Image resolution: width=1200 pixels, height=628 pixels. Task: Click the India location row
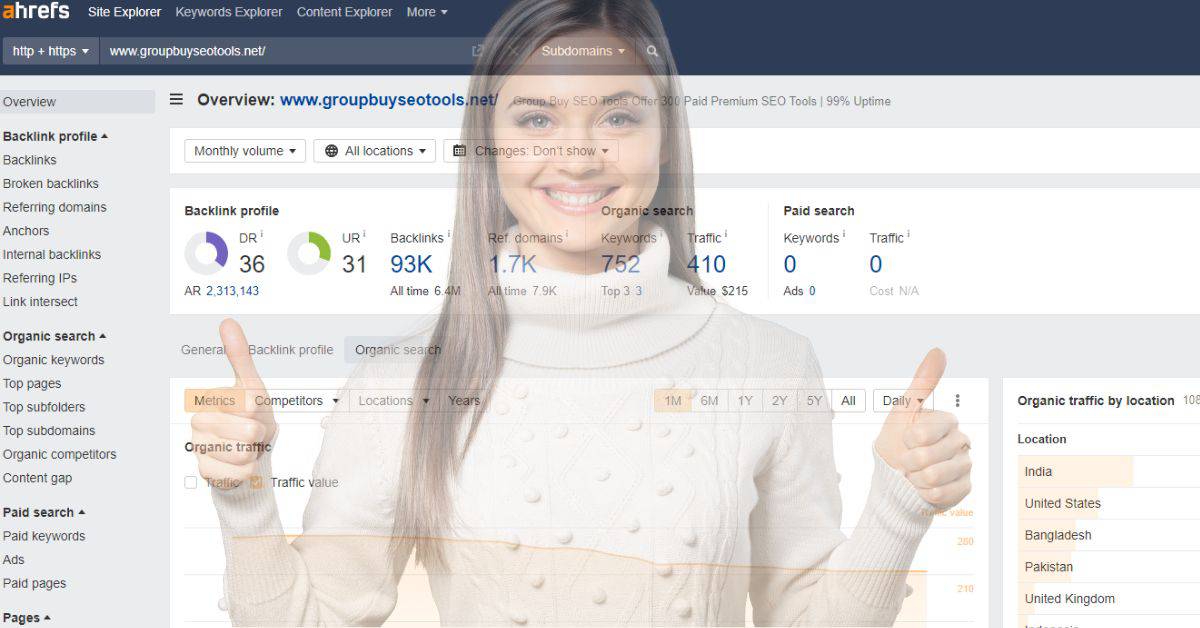coord(1108,471)
